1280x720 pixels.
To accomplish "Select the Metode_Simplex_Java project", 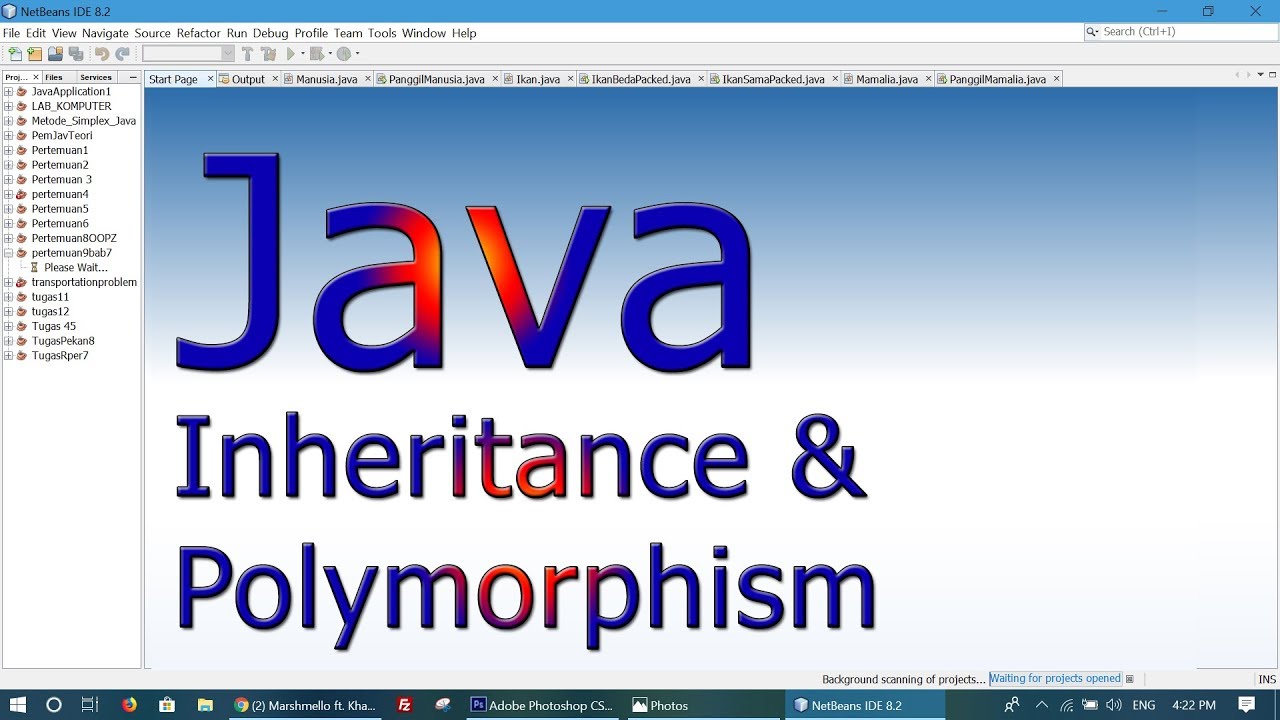I will pyautogui.click(x=83, y=121).
